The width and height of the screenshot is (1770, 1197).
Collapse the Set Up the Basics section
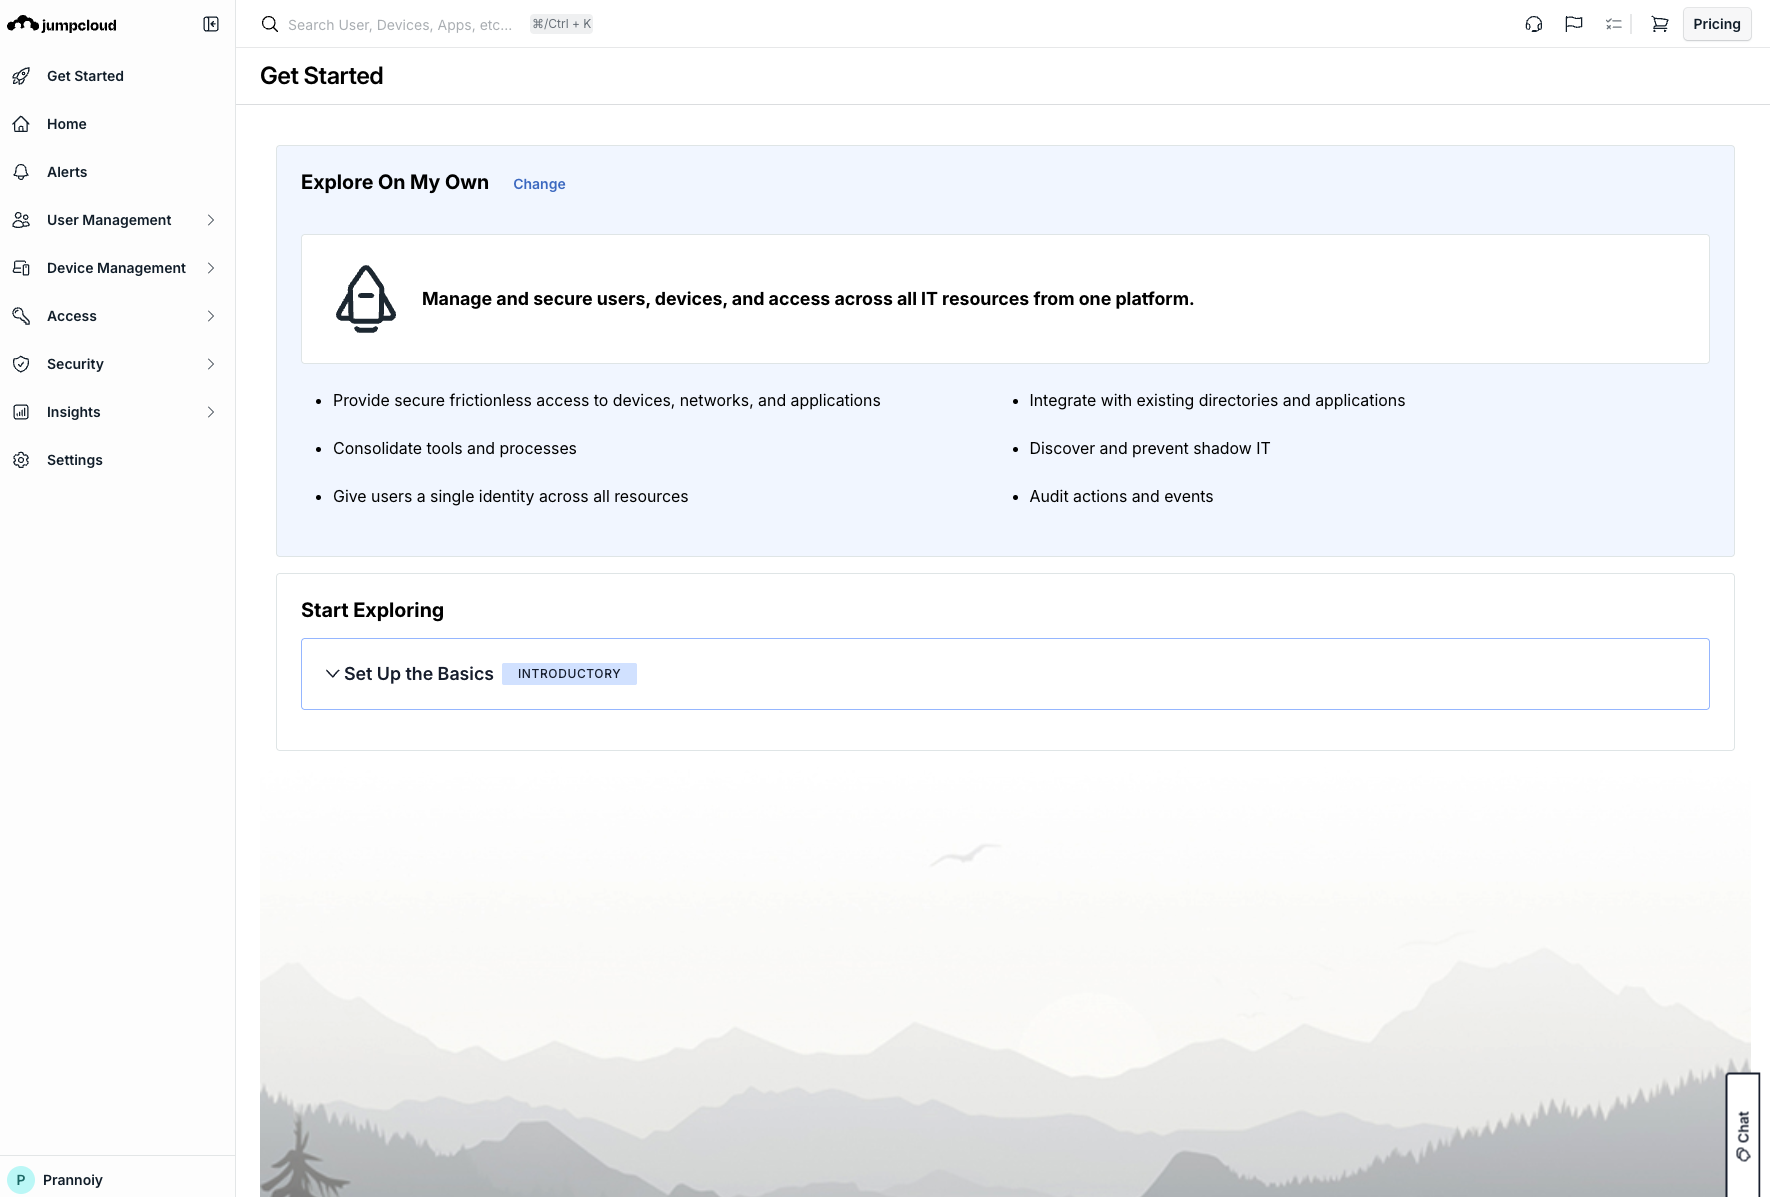tap(333, 674)
